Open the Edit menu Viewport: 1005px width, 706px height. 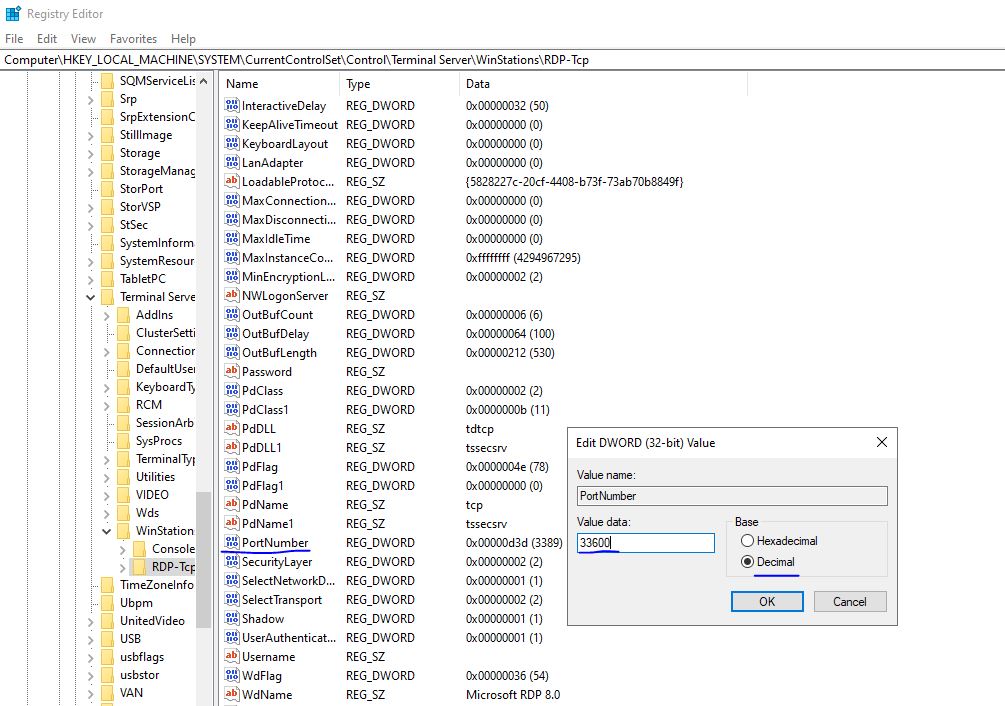tap(47, 39)
